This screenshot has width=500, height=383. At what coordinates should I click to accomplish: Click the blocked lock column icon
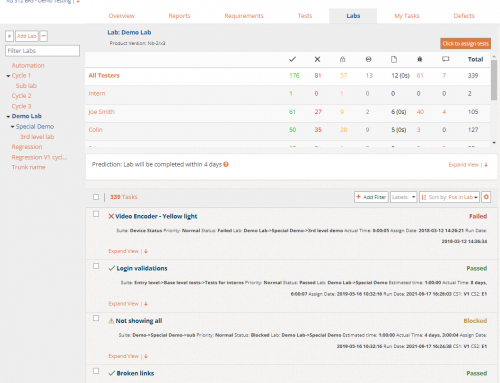tap(342, 59)
